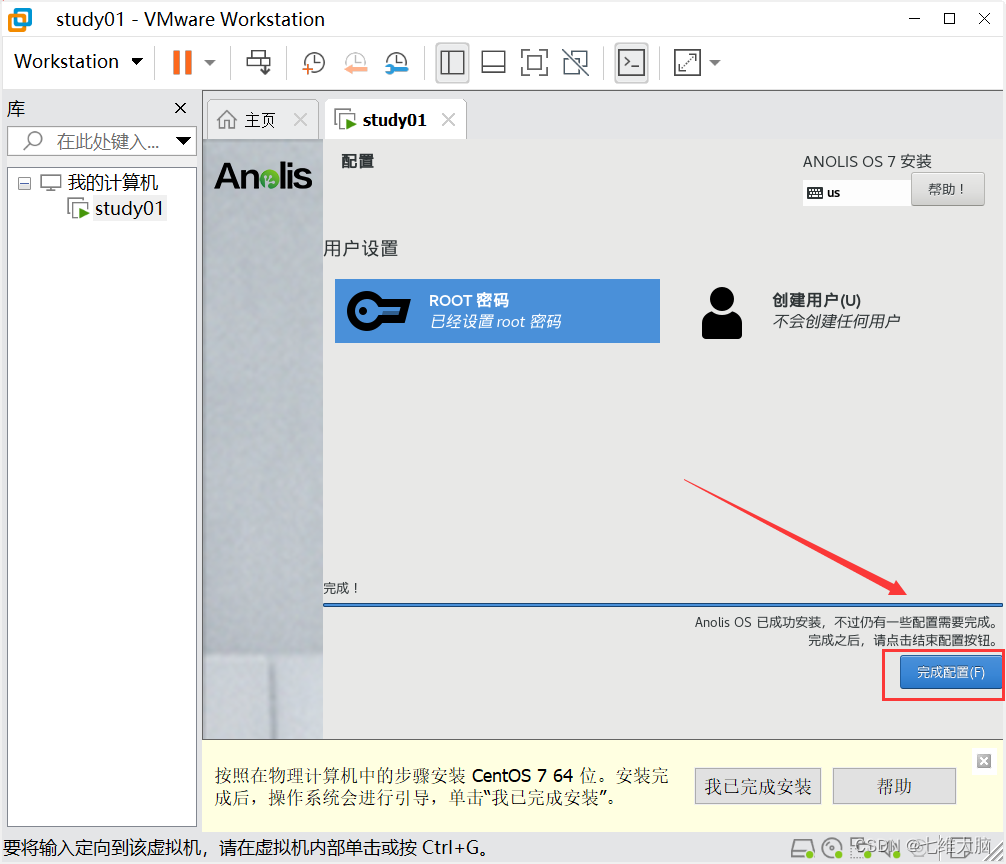This screenshot has height=864, width=1006.
Task: Open the snapshot manager
Action: pyautogui.click(x=397, y=63)
